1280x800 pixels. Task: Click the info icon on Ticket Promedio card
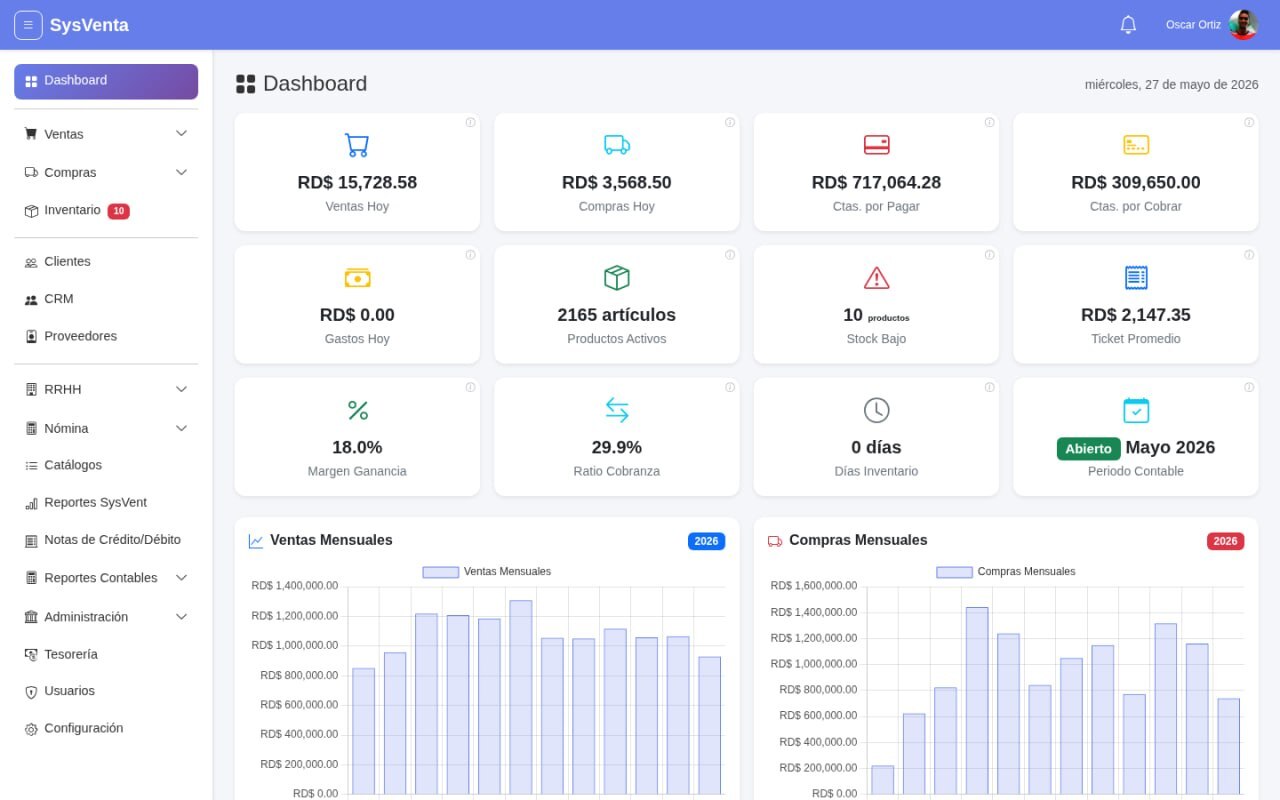coord(1249,255)
